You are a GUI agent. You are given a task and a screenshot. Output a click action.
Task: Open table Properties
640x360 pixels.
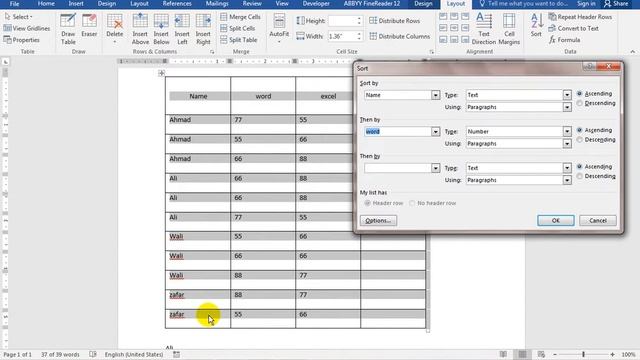point(22,40)
